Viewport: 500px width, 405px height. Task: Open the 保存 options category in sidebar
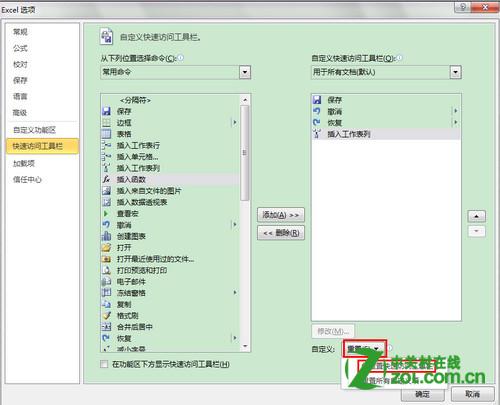tap(42, 80)
